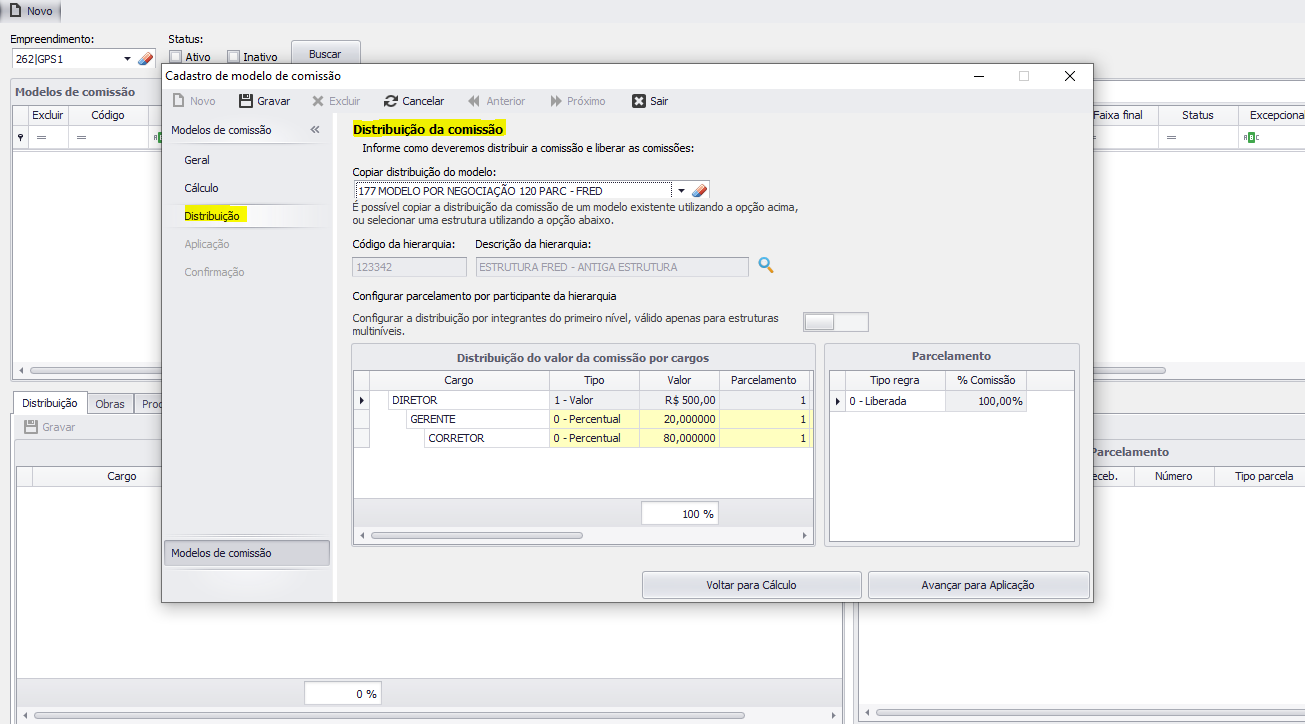Click the Buscar button
The width and height of the screenshot is (1305, 724).
325,54
